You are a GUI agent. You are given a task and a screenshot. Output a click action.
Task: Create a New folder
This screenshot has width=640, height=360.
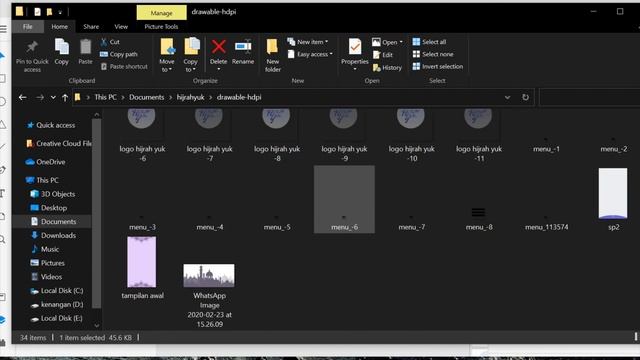[x=273, y=55]
